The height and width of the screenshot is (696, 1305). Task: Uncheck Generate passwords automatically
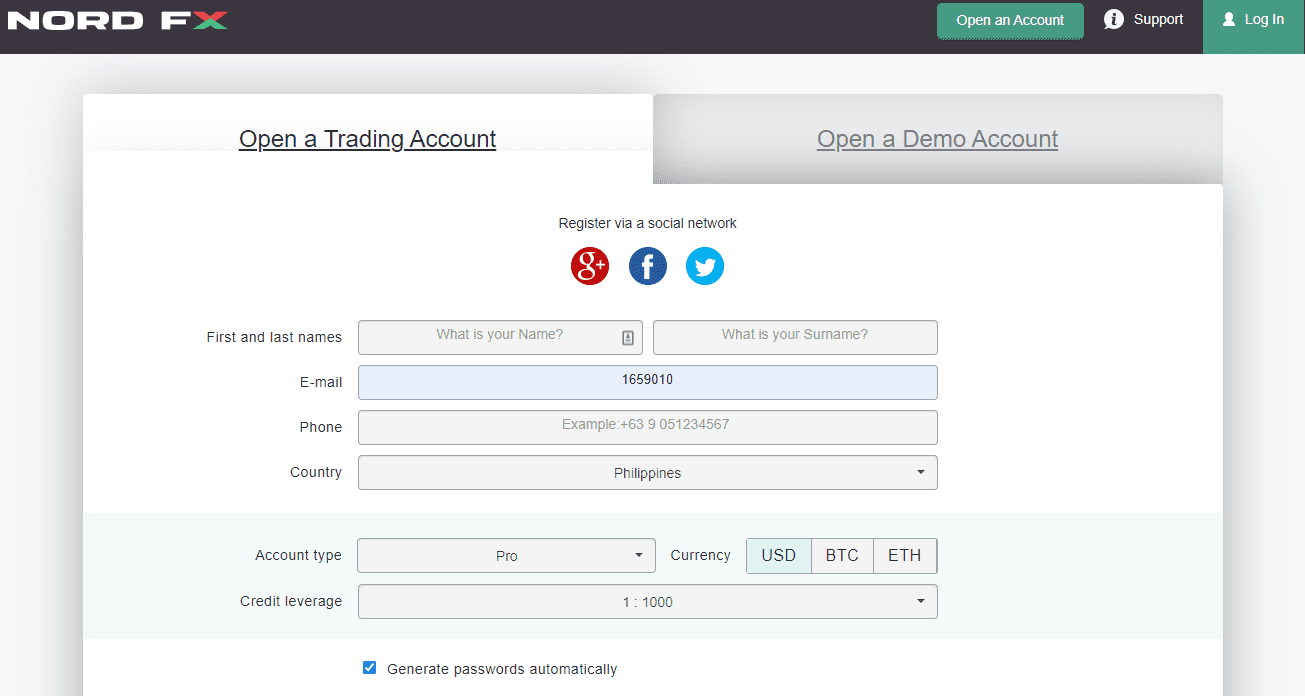click(369, 668)
